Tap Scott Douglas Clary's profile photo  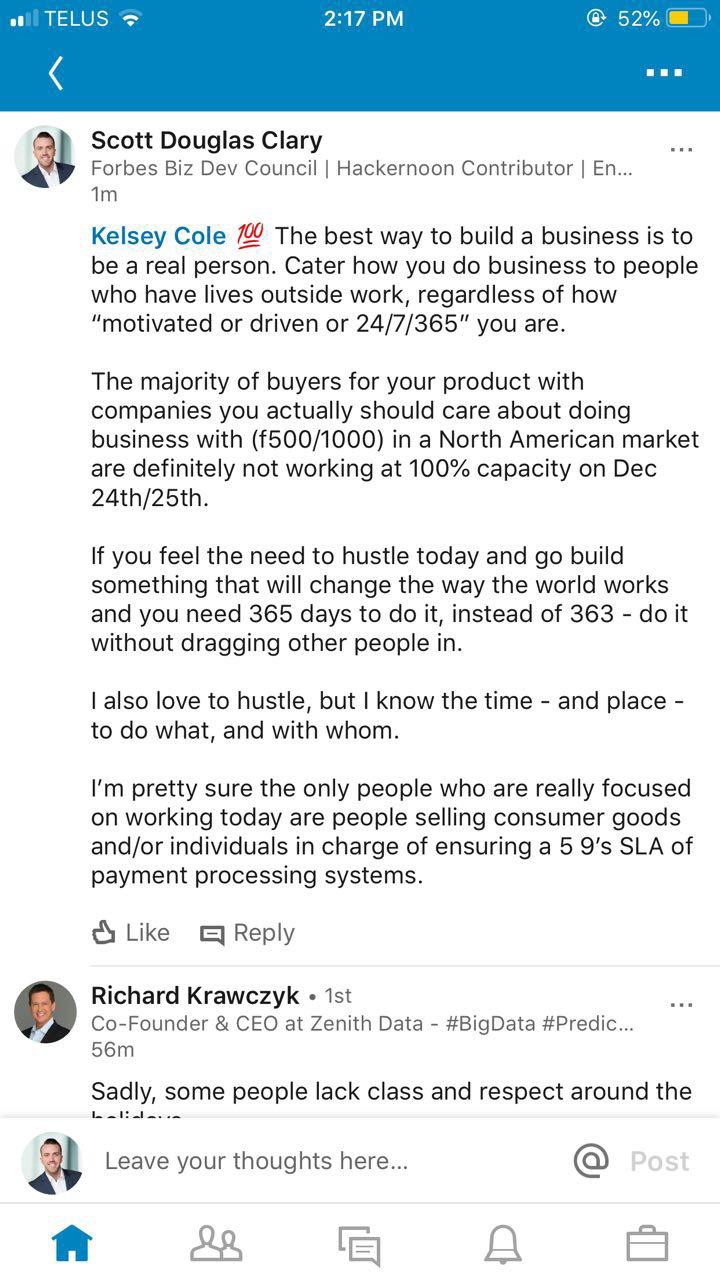[x=45, y=157]
